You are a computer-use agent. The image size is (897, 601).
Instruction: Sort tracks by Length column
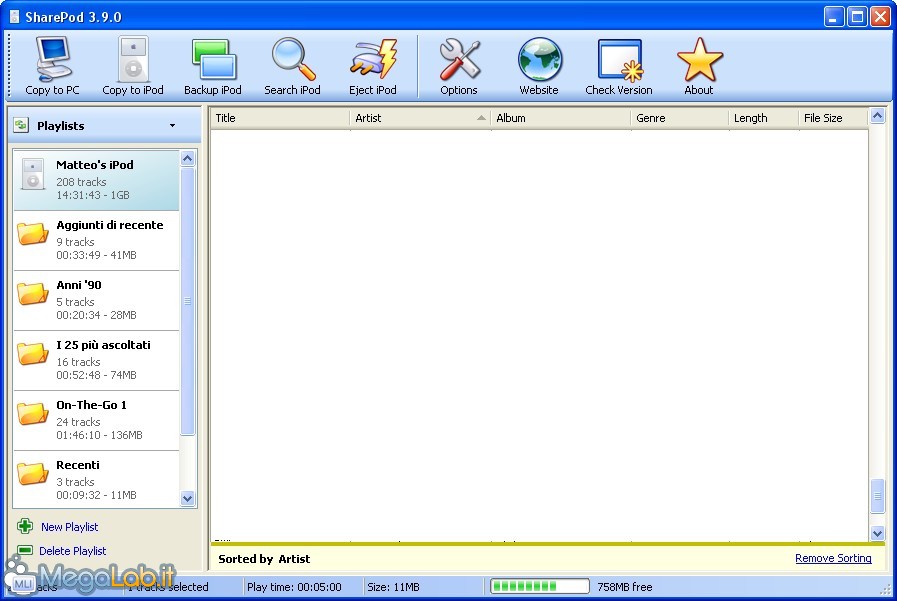pyautogui.click(x=764, y=118)
